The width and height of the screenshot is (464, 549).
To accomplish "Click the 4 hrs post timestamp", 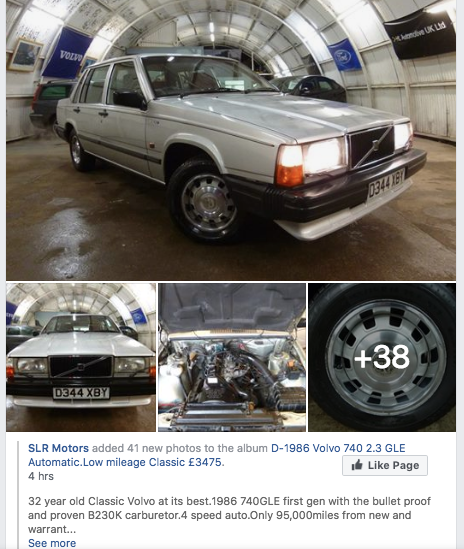I will [x=41, y=476].
